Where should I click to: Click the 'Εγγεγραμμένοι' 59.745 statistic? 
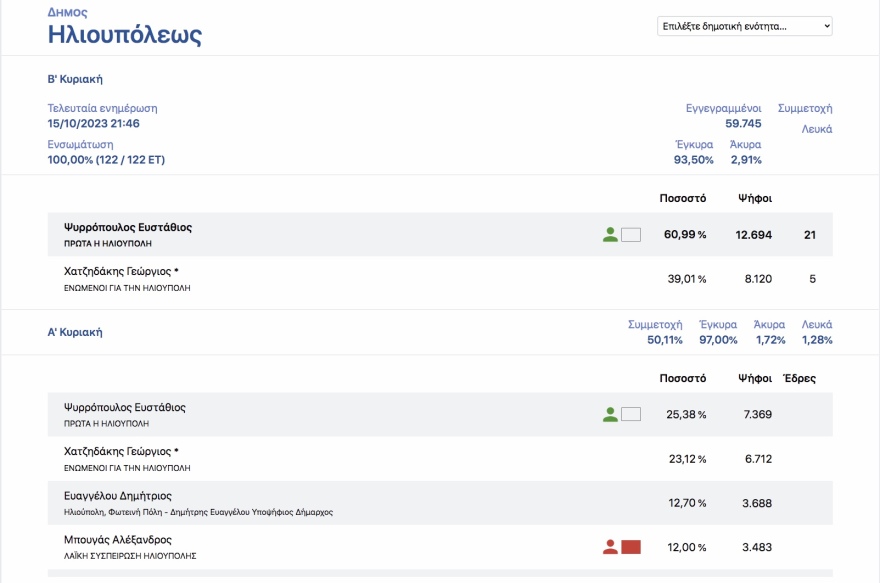coord(743,123)
